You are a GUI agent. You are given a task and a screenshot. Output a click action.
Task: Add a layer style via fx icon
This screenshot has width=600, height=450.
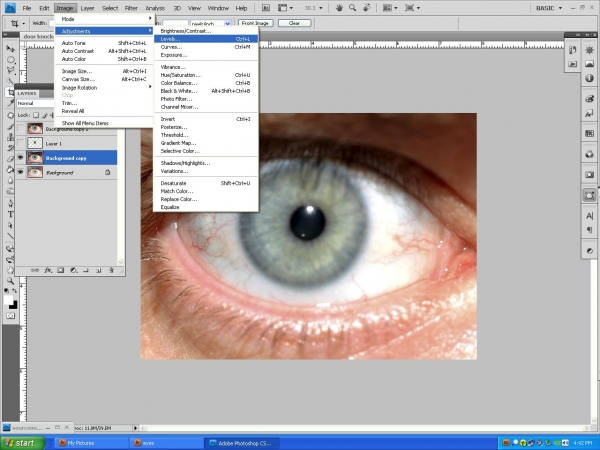pos(48,270)
